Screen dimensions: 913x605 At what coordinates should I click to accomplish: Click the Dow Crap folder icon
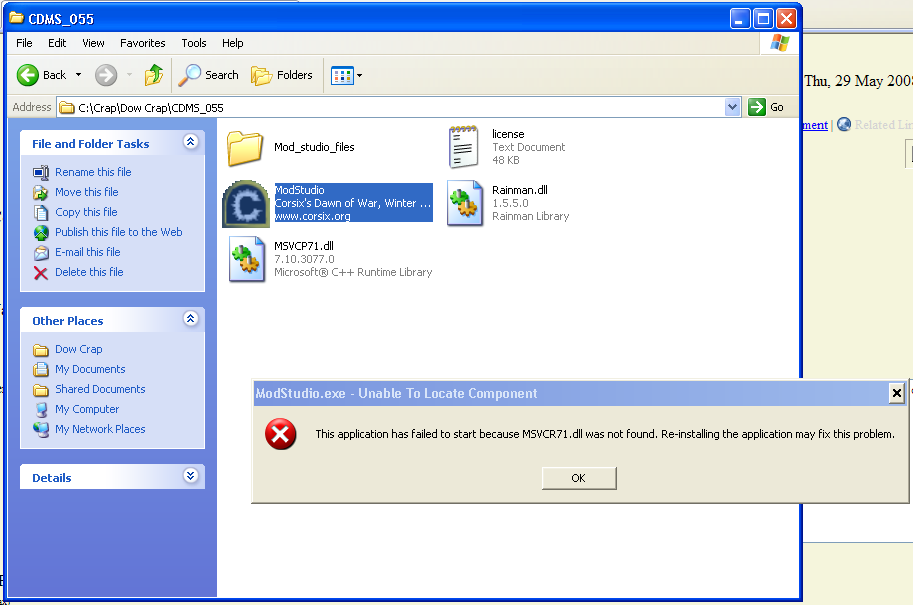41,349
